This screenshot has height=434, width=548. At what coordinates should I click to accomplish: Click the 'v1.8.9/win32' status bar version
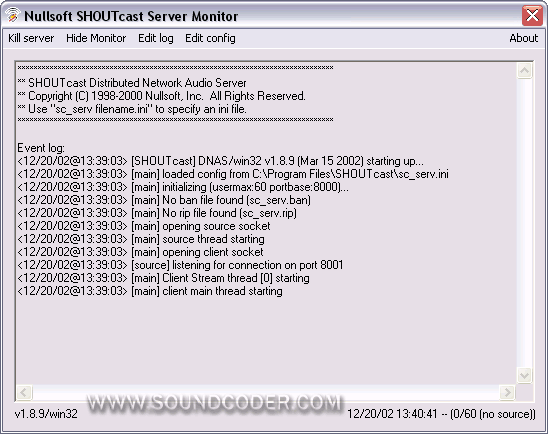pos(46,414)
